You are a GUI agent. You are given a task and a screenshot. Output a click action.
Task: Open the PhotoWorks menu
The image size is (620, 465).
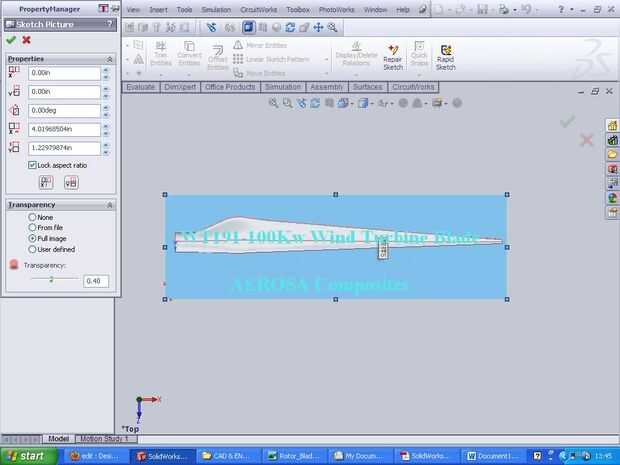point(336,9)
